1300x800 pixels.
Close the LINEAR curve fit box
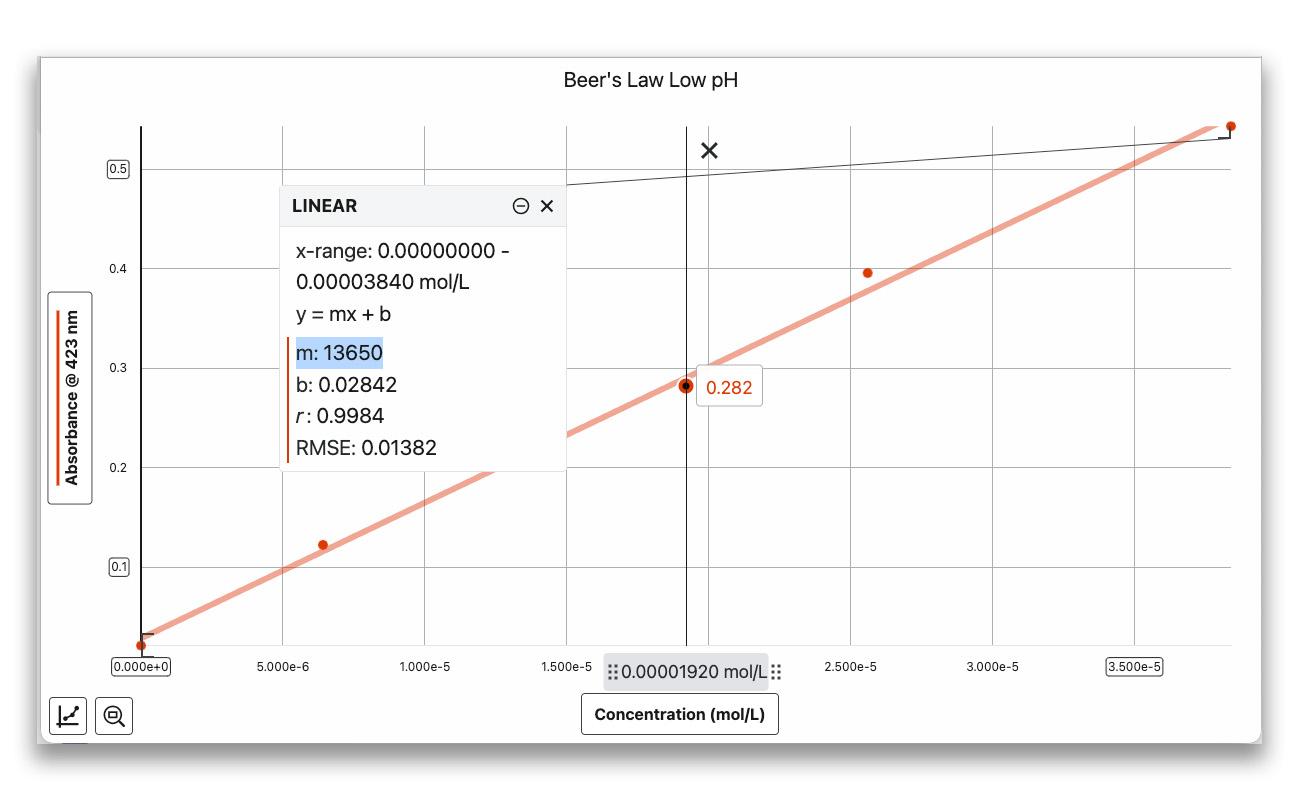click(x=547, y=206)
